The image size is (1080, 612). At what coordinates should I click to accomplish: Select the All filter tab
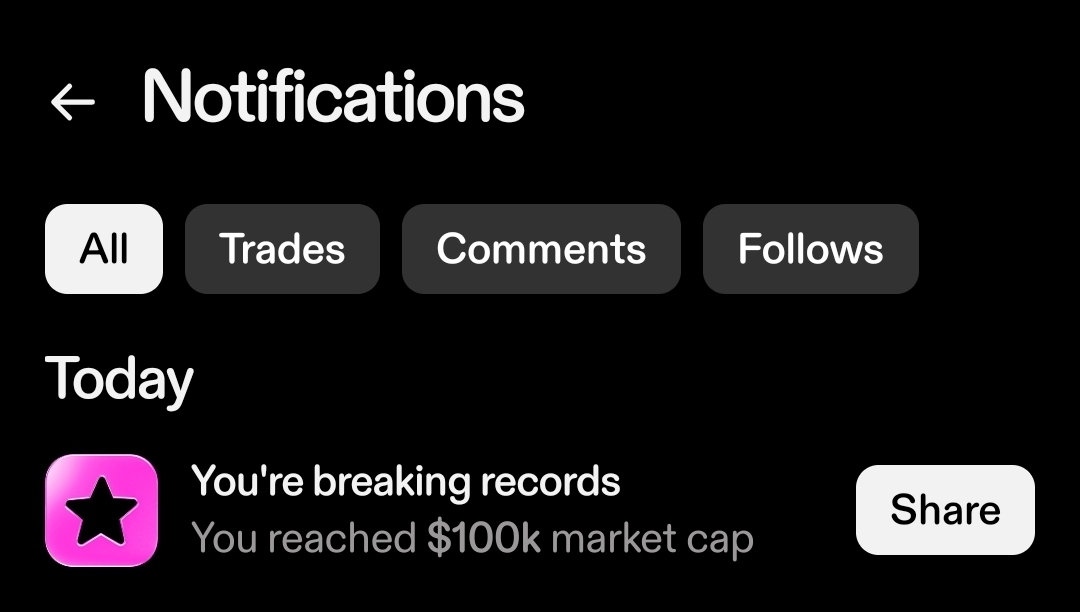click(x=104, y=249)
